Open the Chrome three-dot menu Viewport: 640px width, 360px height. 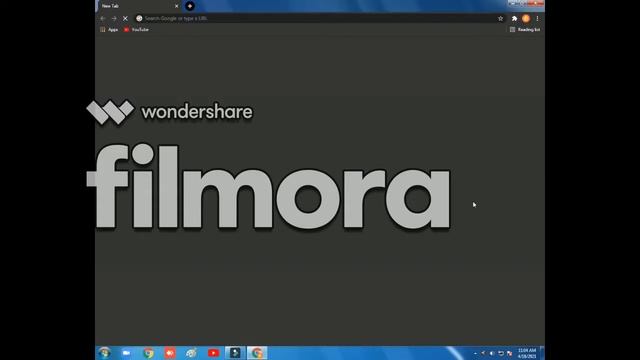[x=537, y=18]
